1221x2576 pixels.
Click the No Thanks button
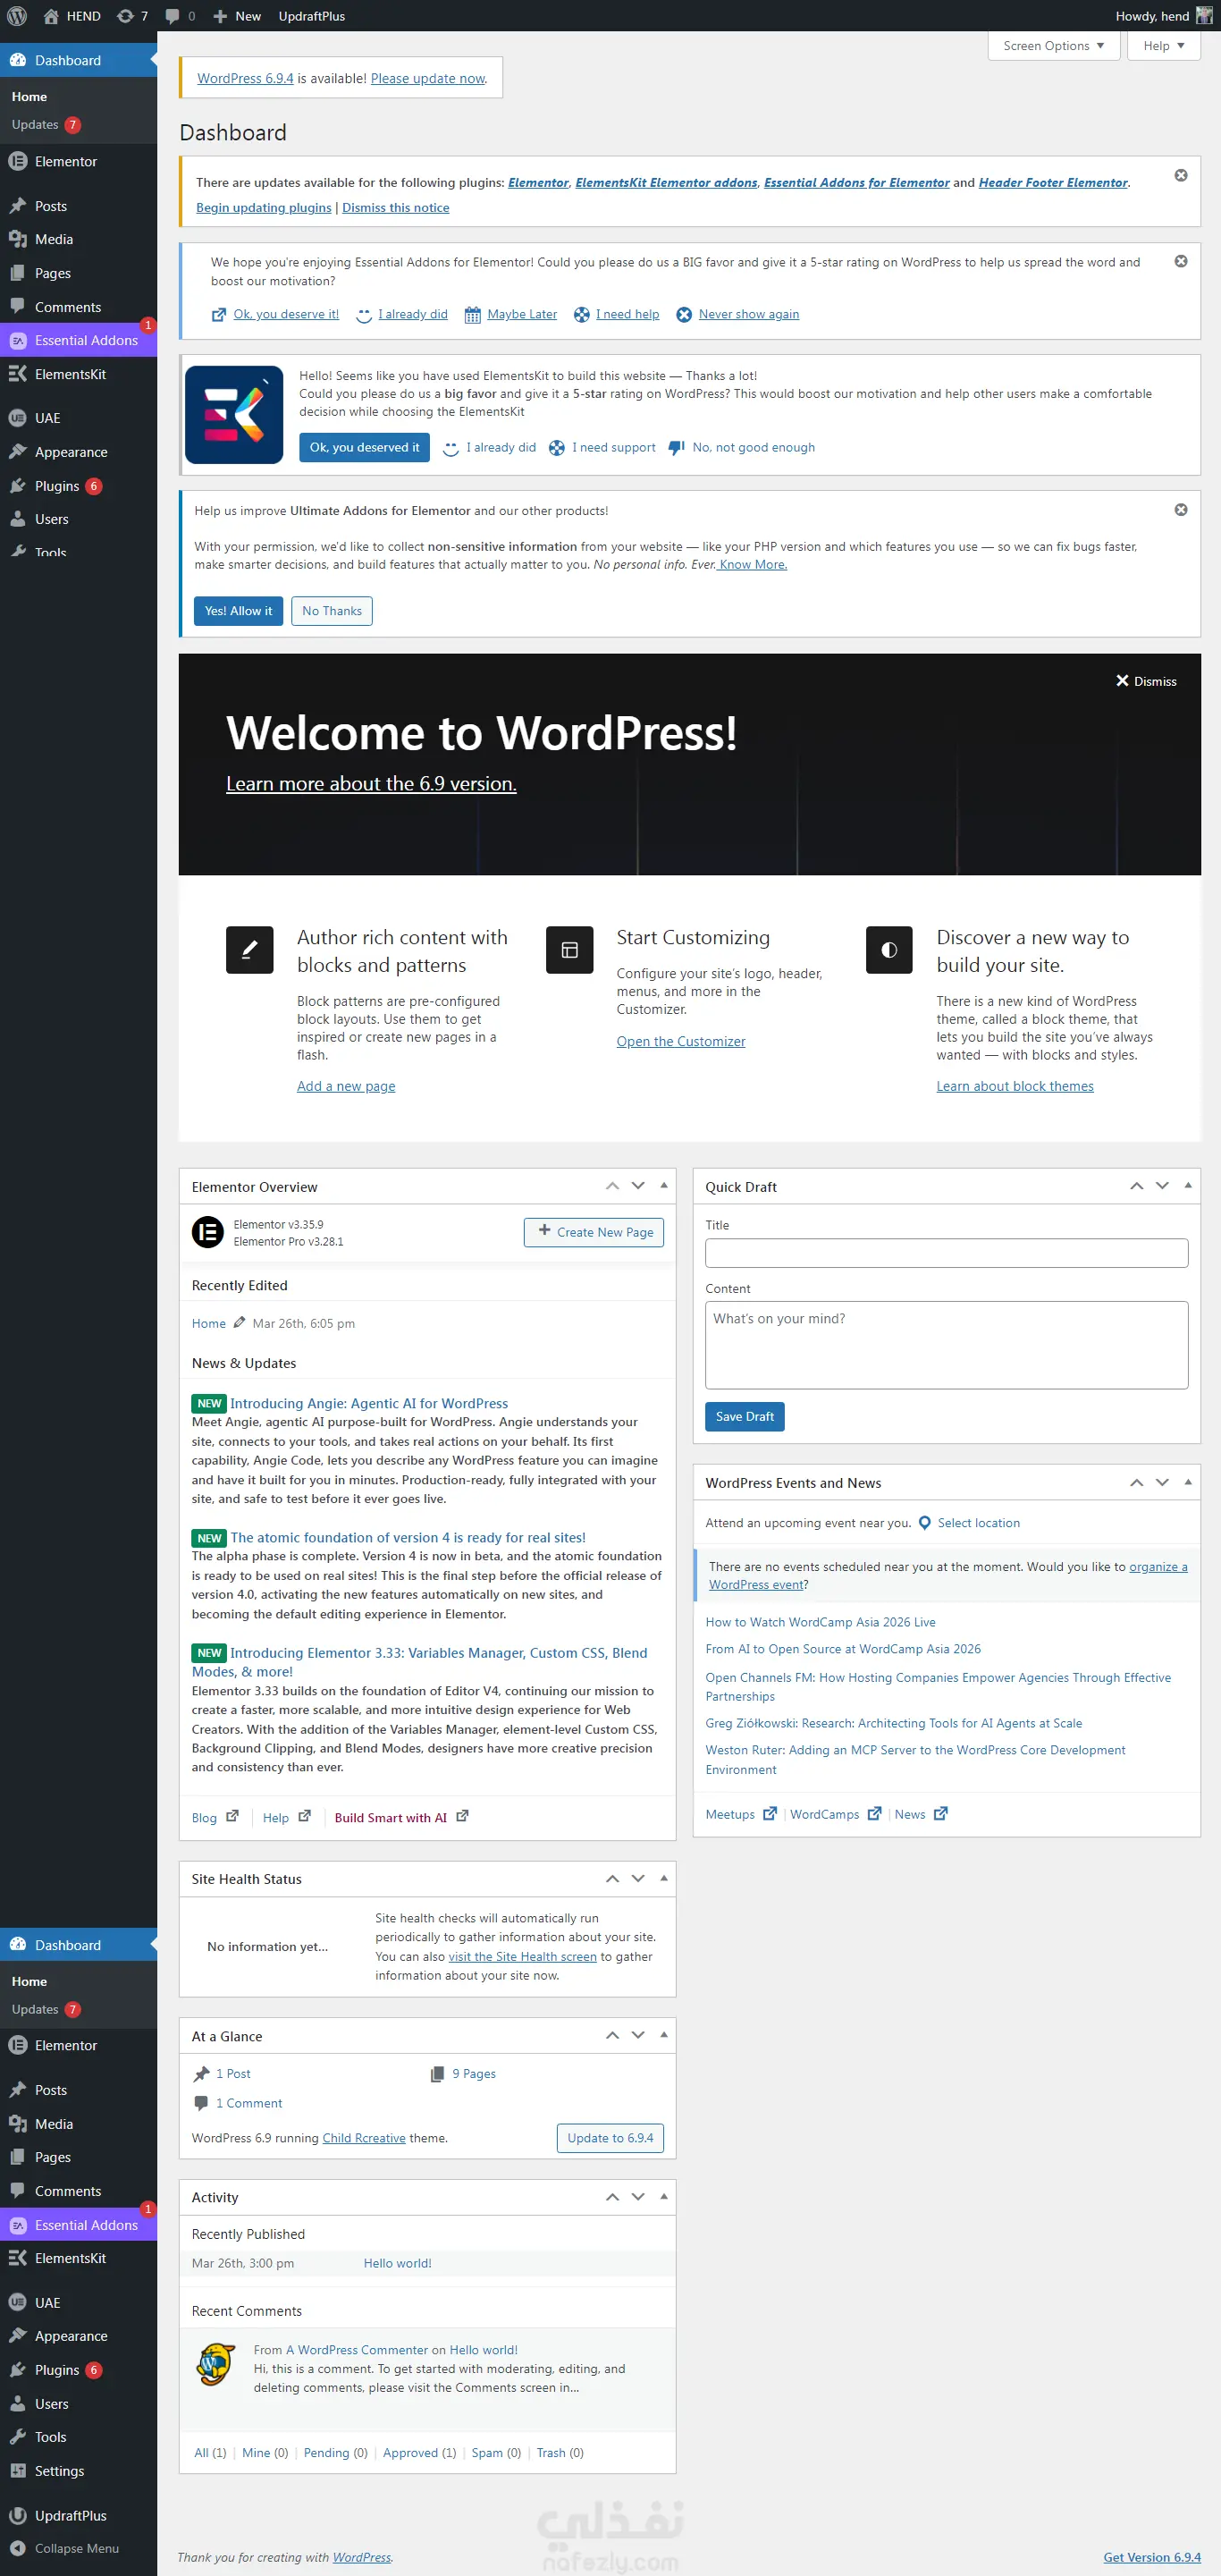(x=332, y=611)
